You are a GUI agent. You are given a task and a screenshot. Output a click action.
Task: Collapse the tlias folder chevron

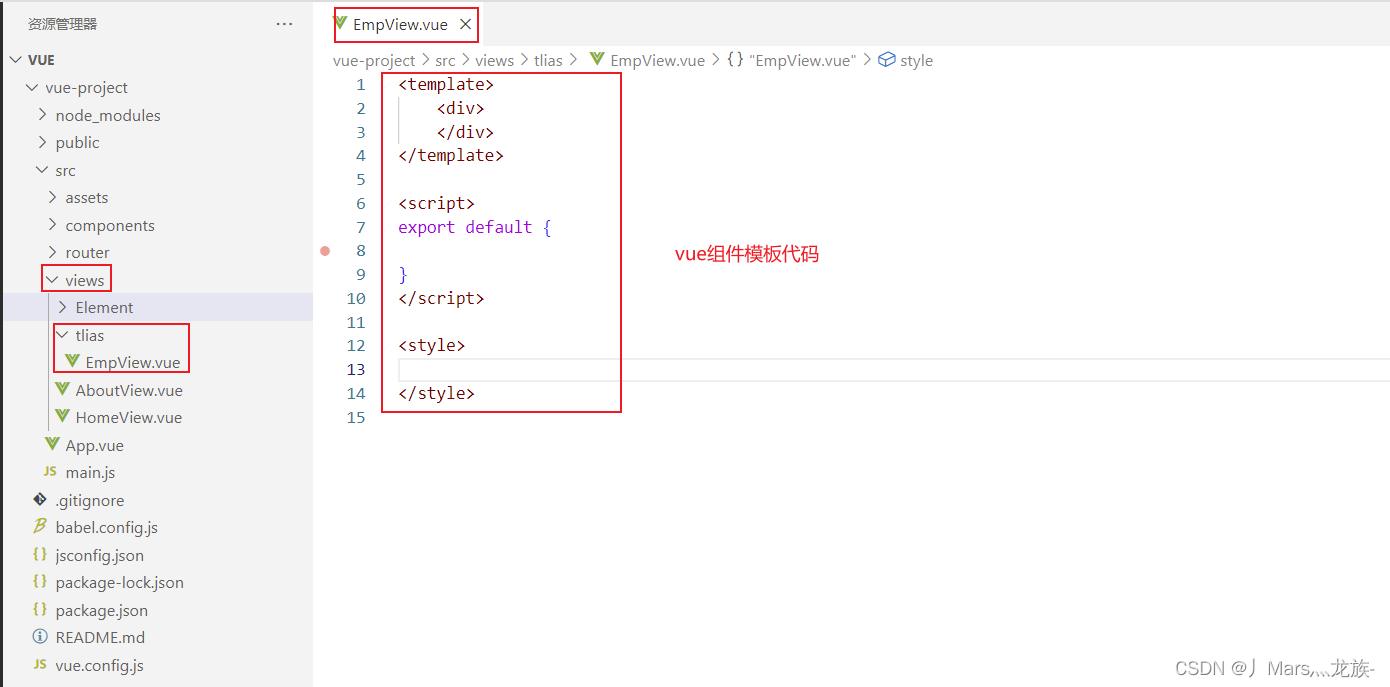pyautogui.click(x=63, y=335)
